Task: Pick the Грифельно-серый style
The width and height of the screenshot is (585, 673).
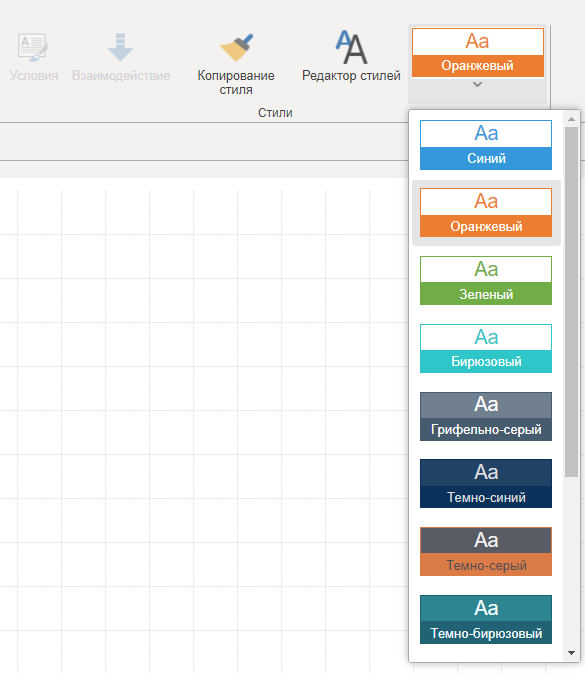Action: click(486, 416)
